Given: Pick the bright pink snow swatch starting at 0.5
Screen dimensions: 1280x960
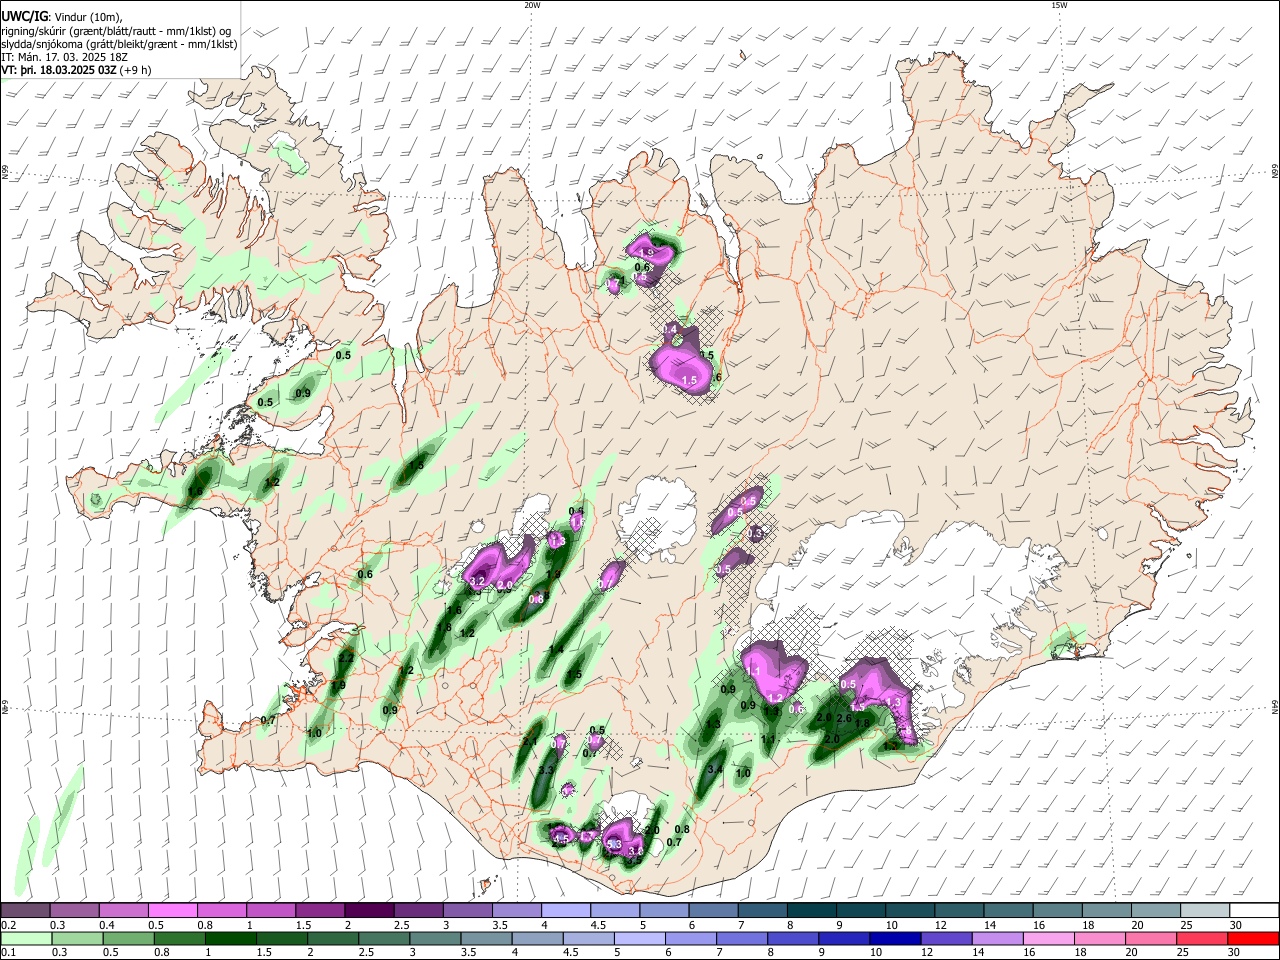Looking at the screenshot, I should (x=173, y=910).
